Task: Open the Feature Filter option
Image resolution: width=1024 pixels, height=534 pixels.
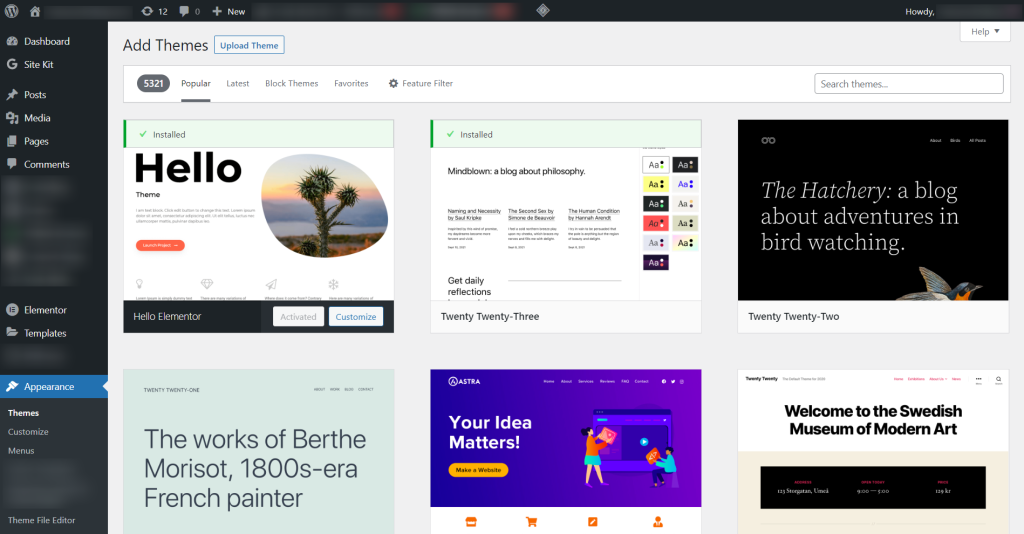Action: coord(421,84)
